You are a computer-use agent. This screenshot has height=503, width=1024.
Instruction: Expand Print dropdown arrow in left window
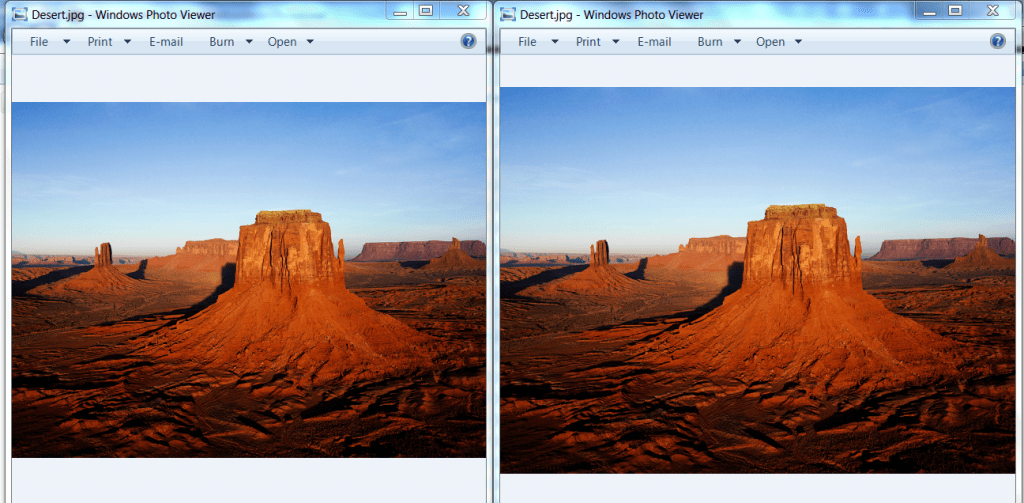127,42
